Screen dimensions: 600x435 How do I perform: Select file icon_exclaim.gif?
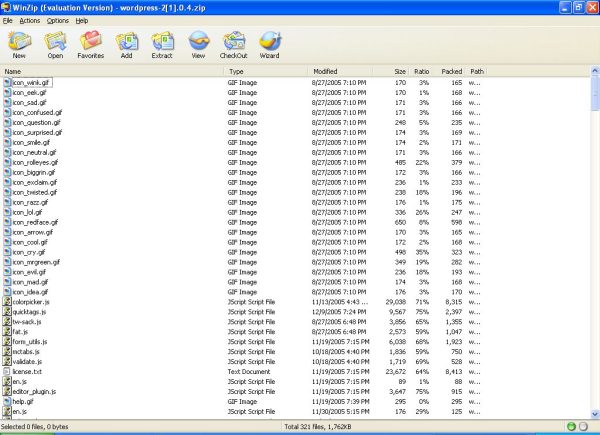(34, 182)
